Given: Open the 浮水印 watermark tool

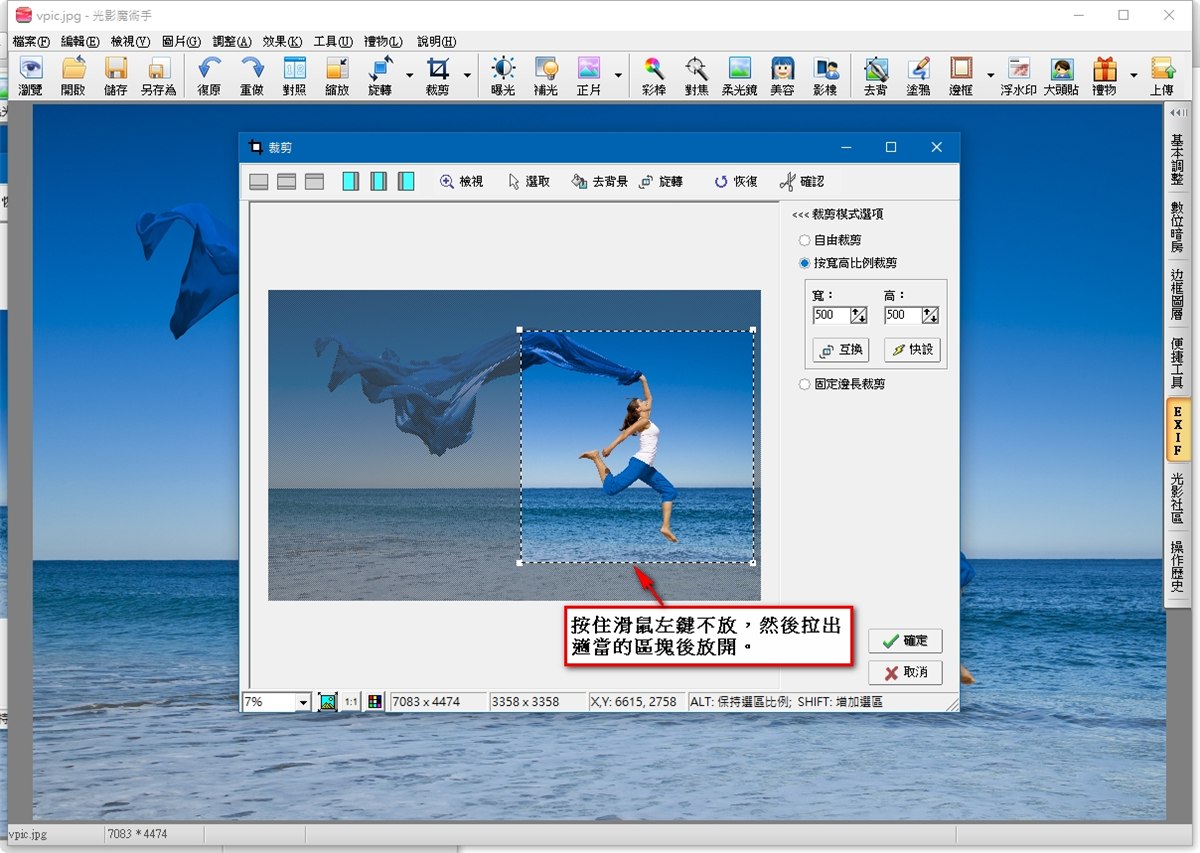Looking at the screenshot, I should pyautogui.click(x=1018, y=75).
